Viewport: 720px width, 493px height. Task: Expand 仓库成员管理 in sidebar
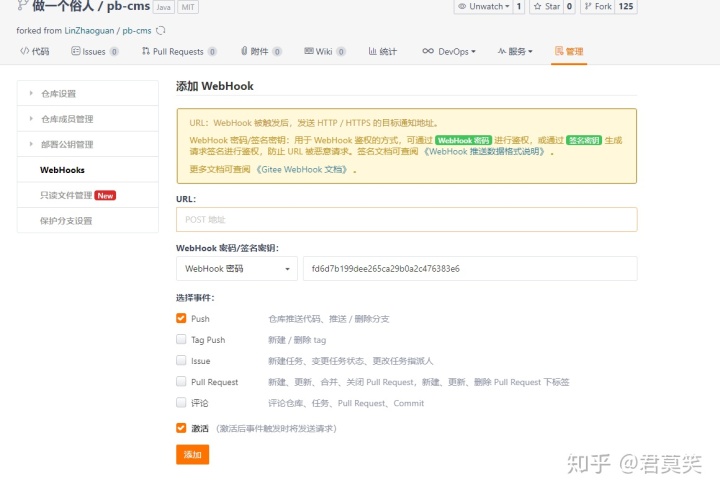click(x=88, y=119)
